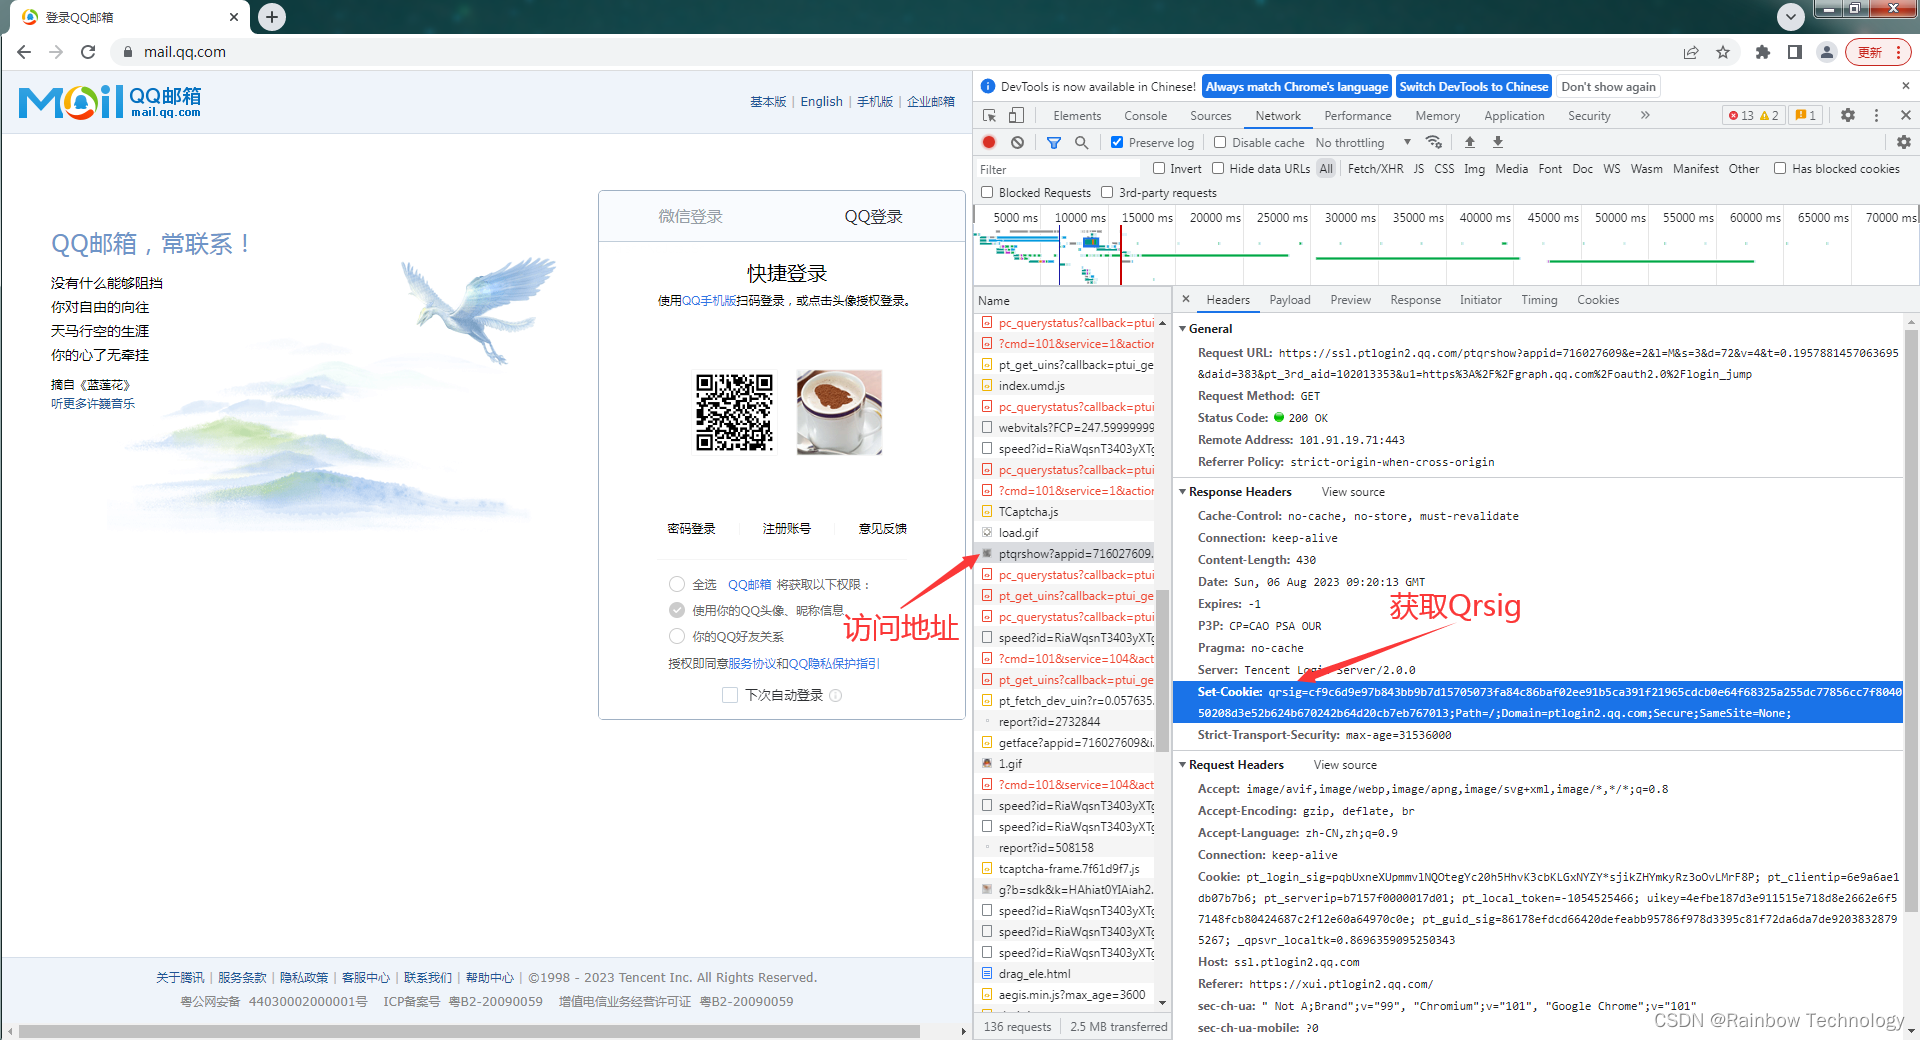
Task: Close the request details pane
Action: click(x=1186, y=299)
